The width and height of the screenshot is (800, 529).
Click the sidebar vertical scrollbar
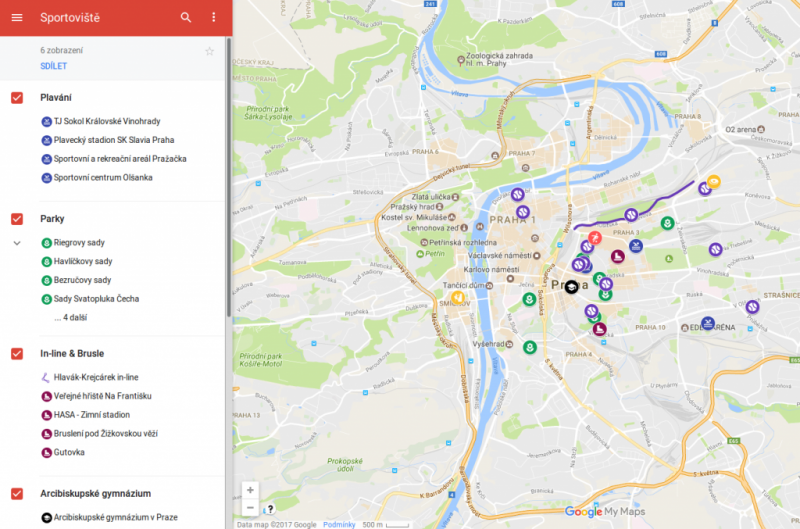click(x=229, y=179)
